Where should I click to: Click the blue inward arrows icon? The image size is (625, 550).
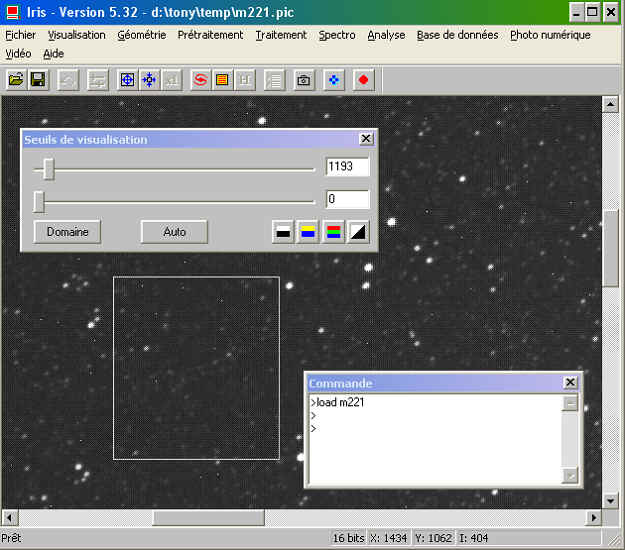[149, 80]
